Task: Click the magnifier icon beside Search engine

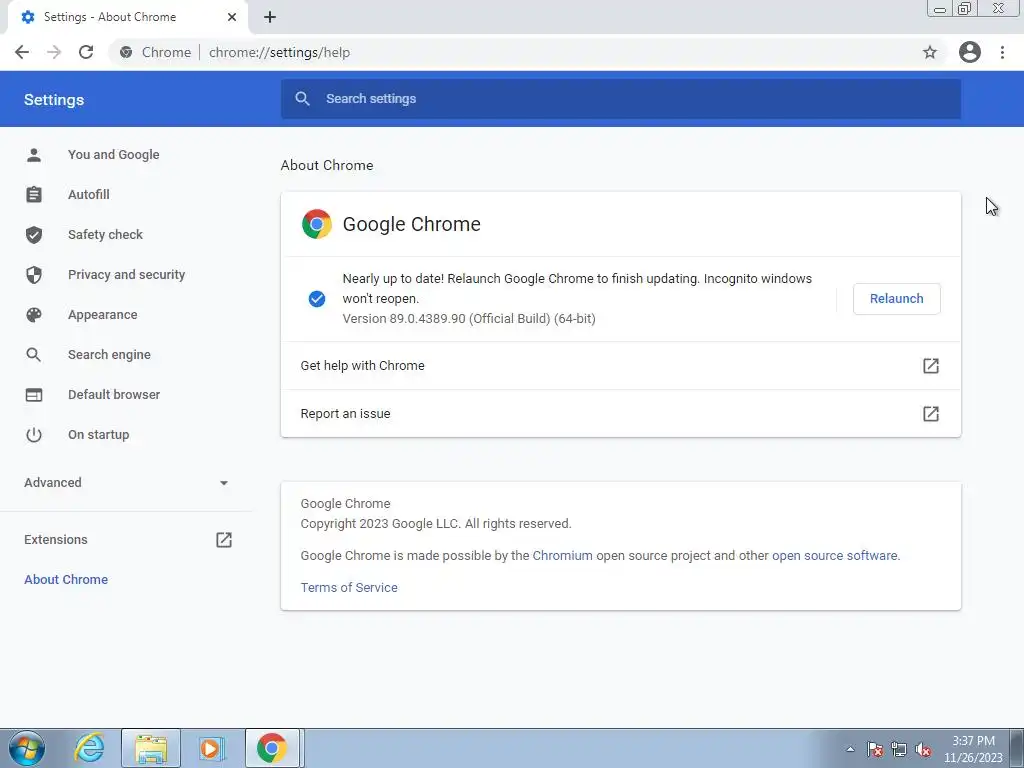Action: (x=34, y=355)
